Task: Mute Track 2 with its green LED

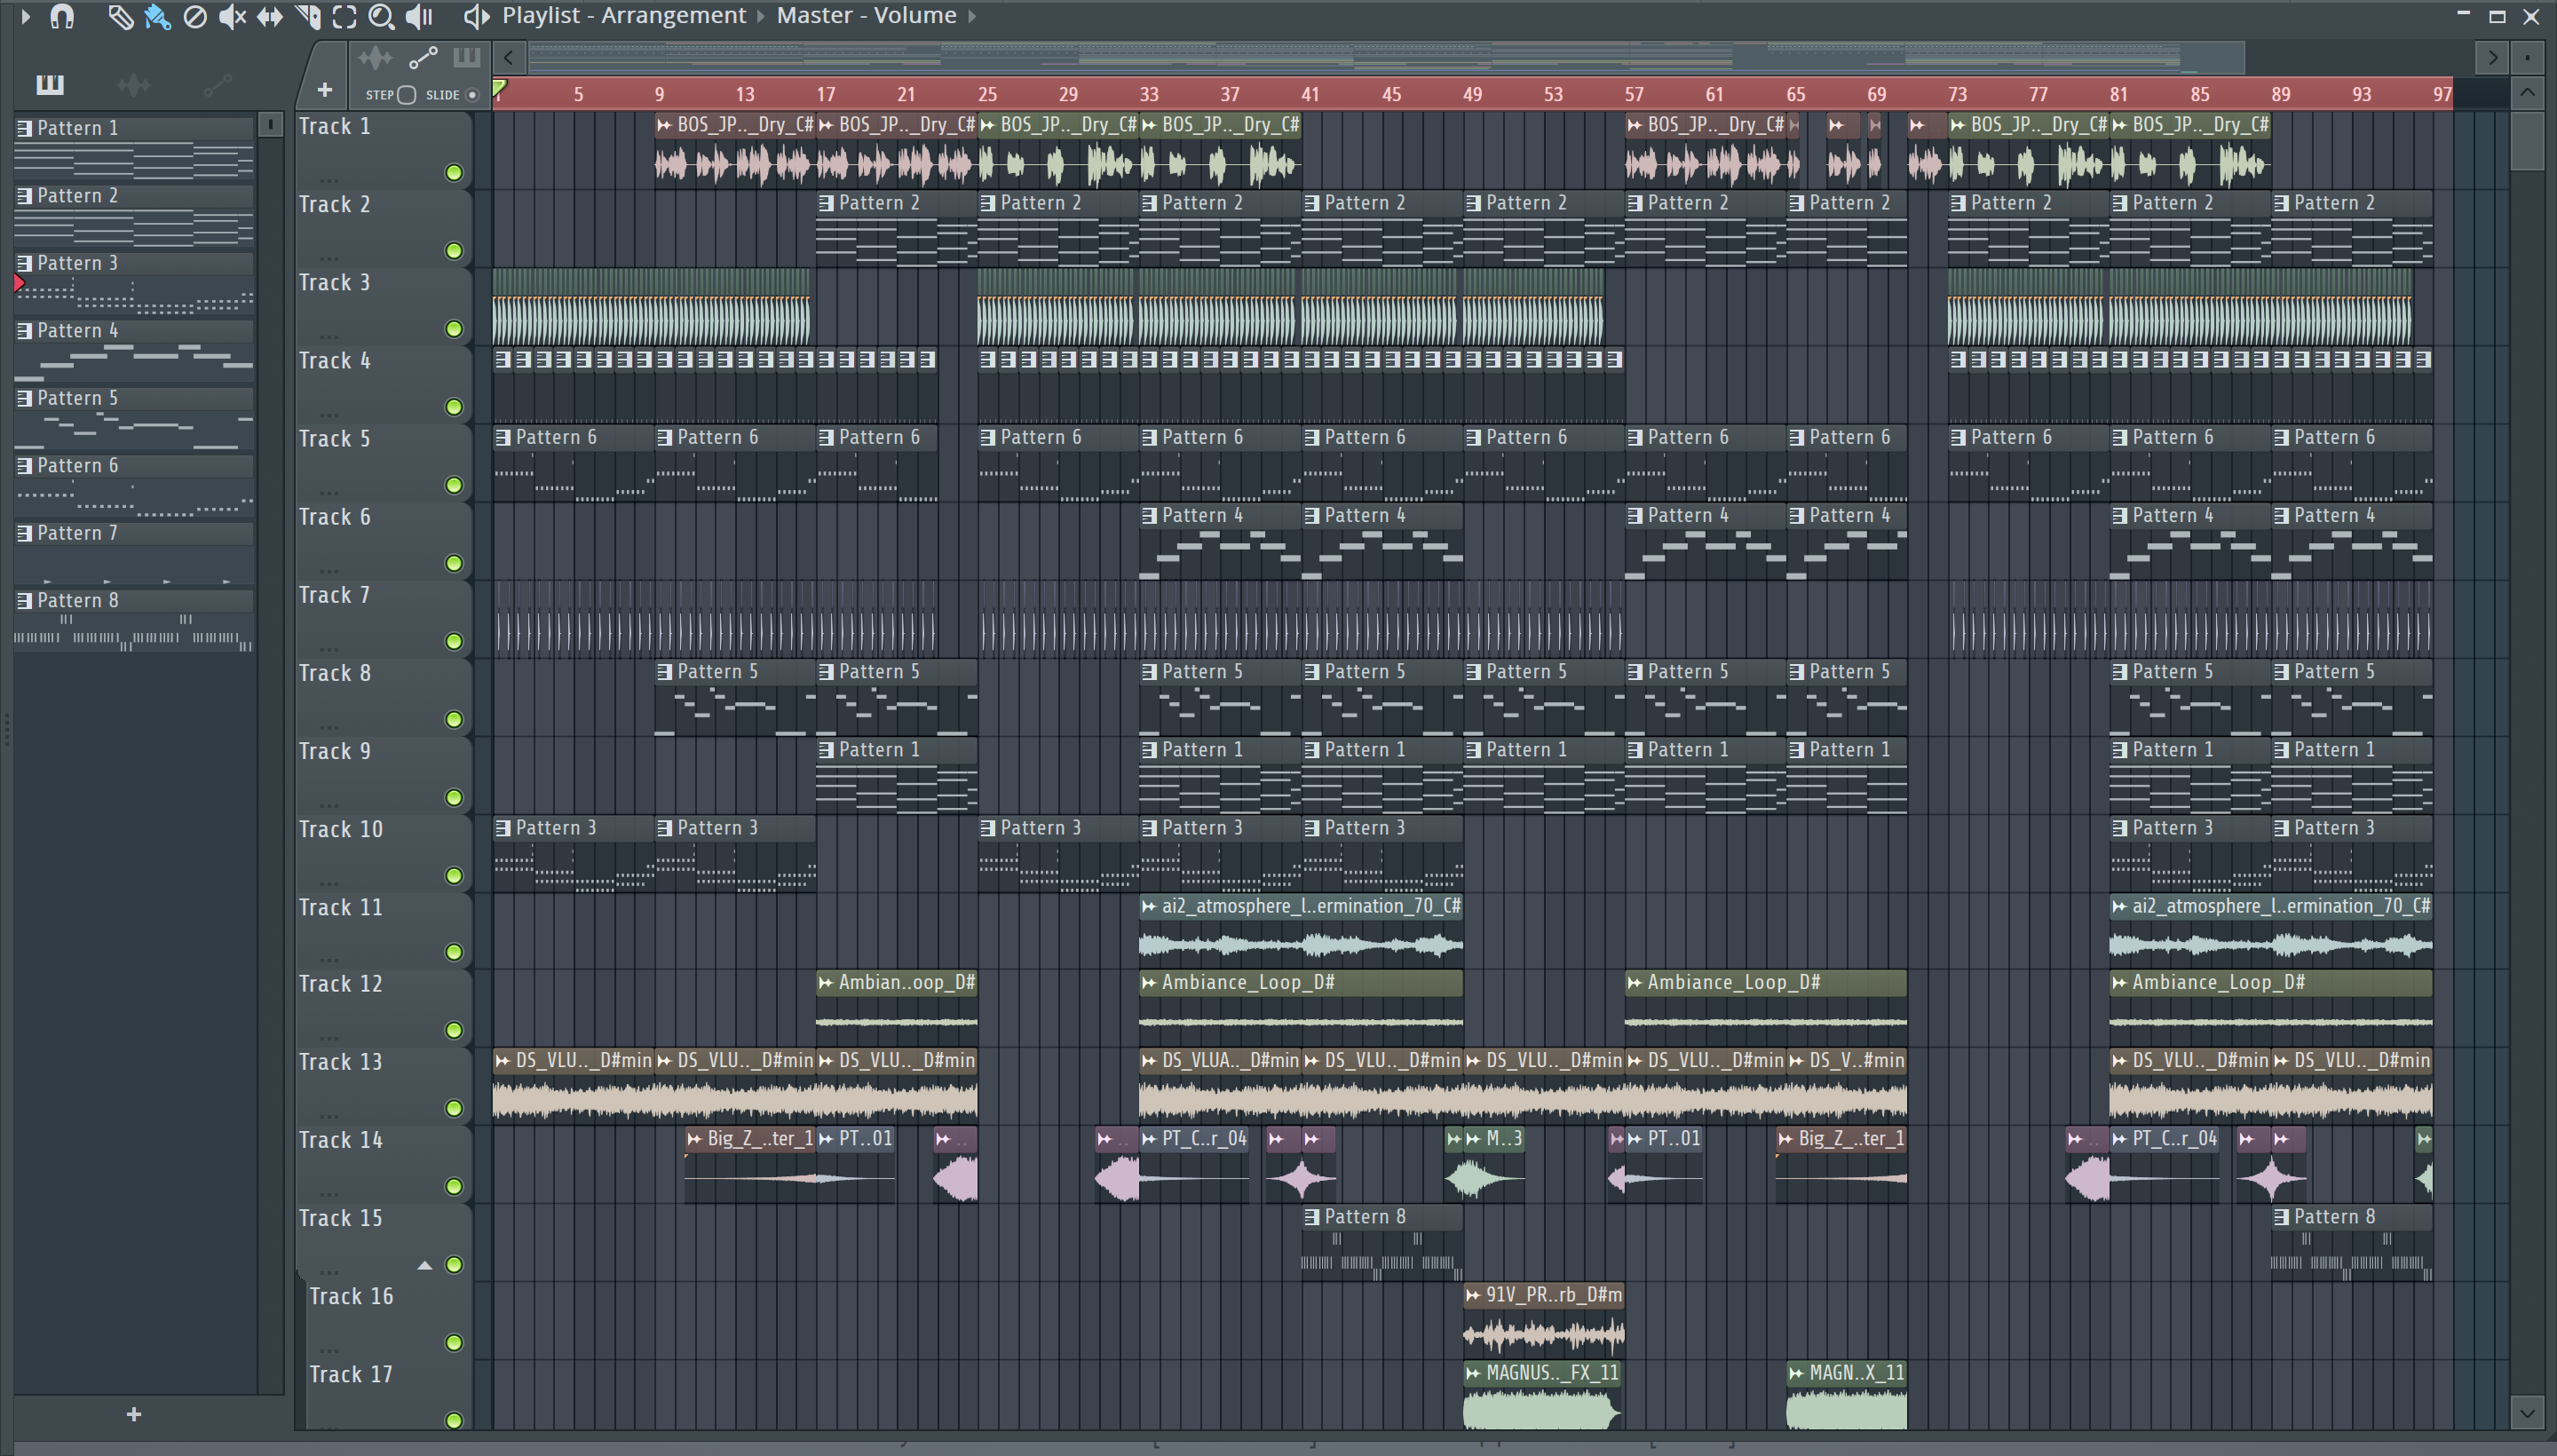Action: click(454, 251)
